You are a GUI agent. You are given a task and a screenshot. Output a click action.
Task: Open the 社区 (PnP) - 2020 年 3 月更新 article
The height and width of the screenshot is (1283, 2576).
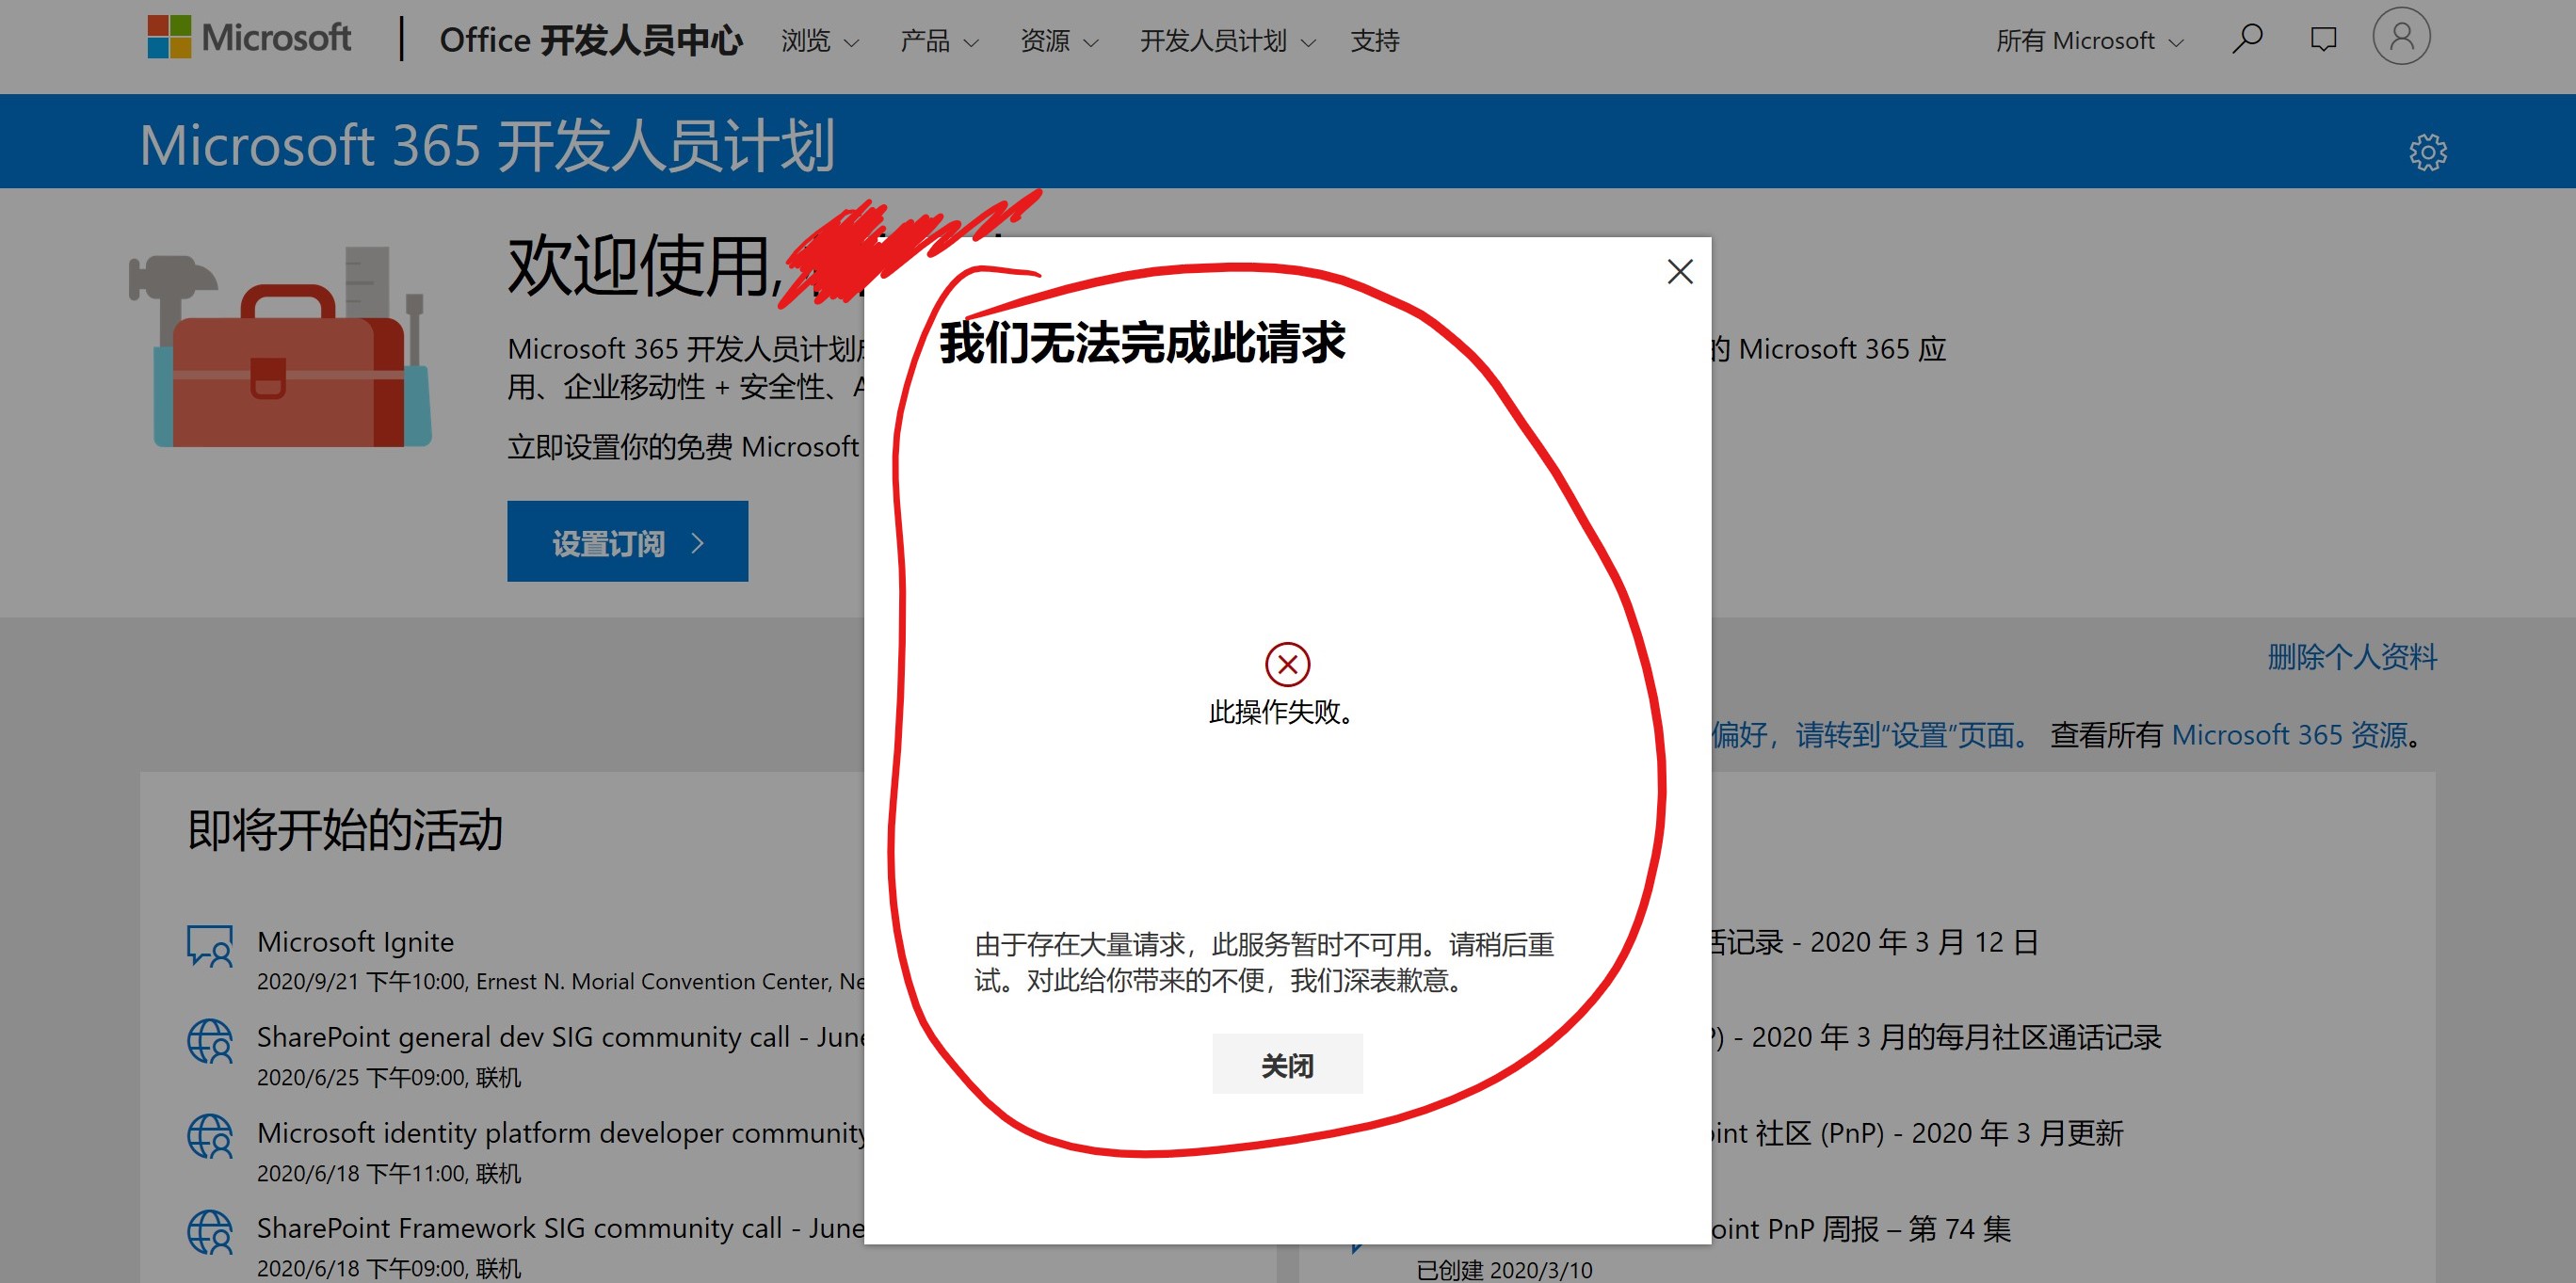click(1917, 1133)
